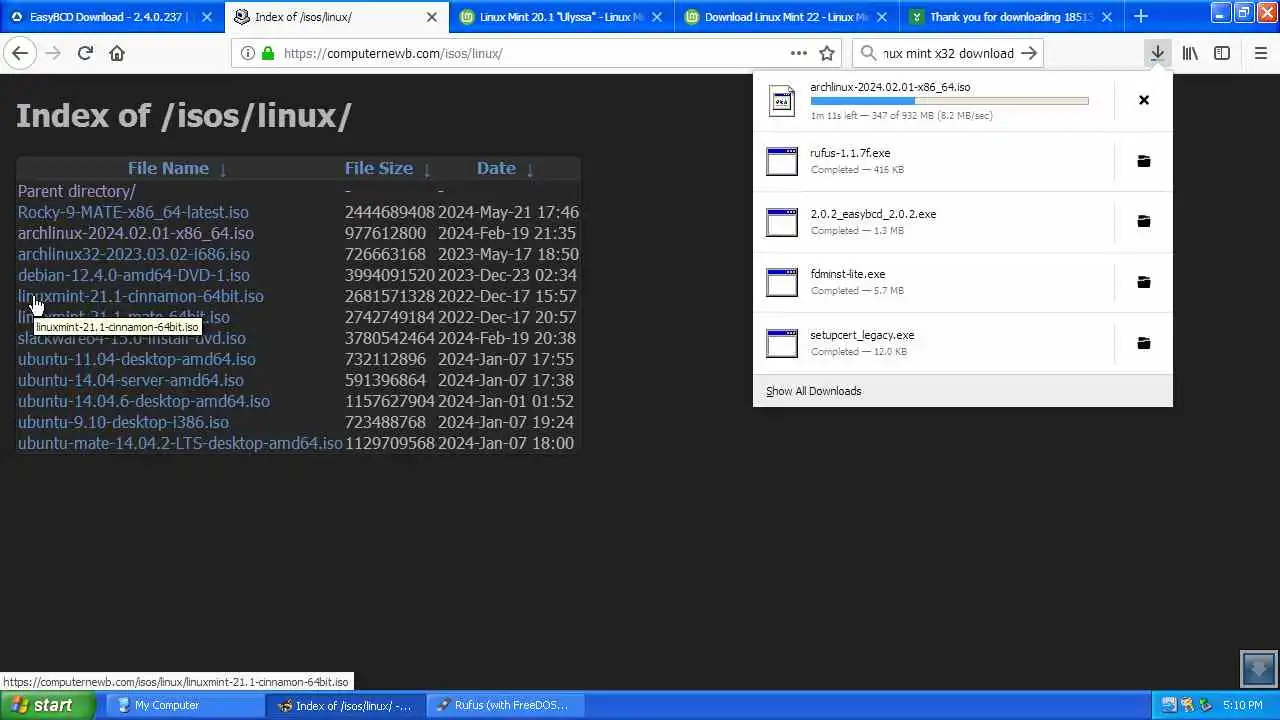
Task: Open the setupcert_legacy.exe download entry
Action: pyautogui.click(x=935, y=343)
